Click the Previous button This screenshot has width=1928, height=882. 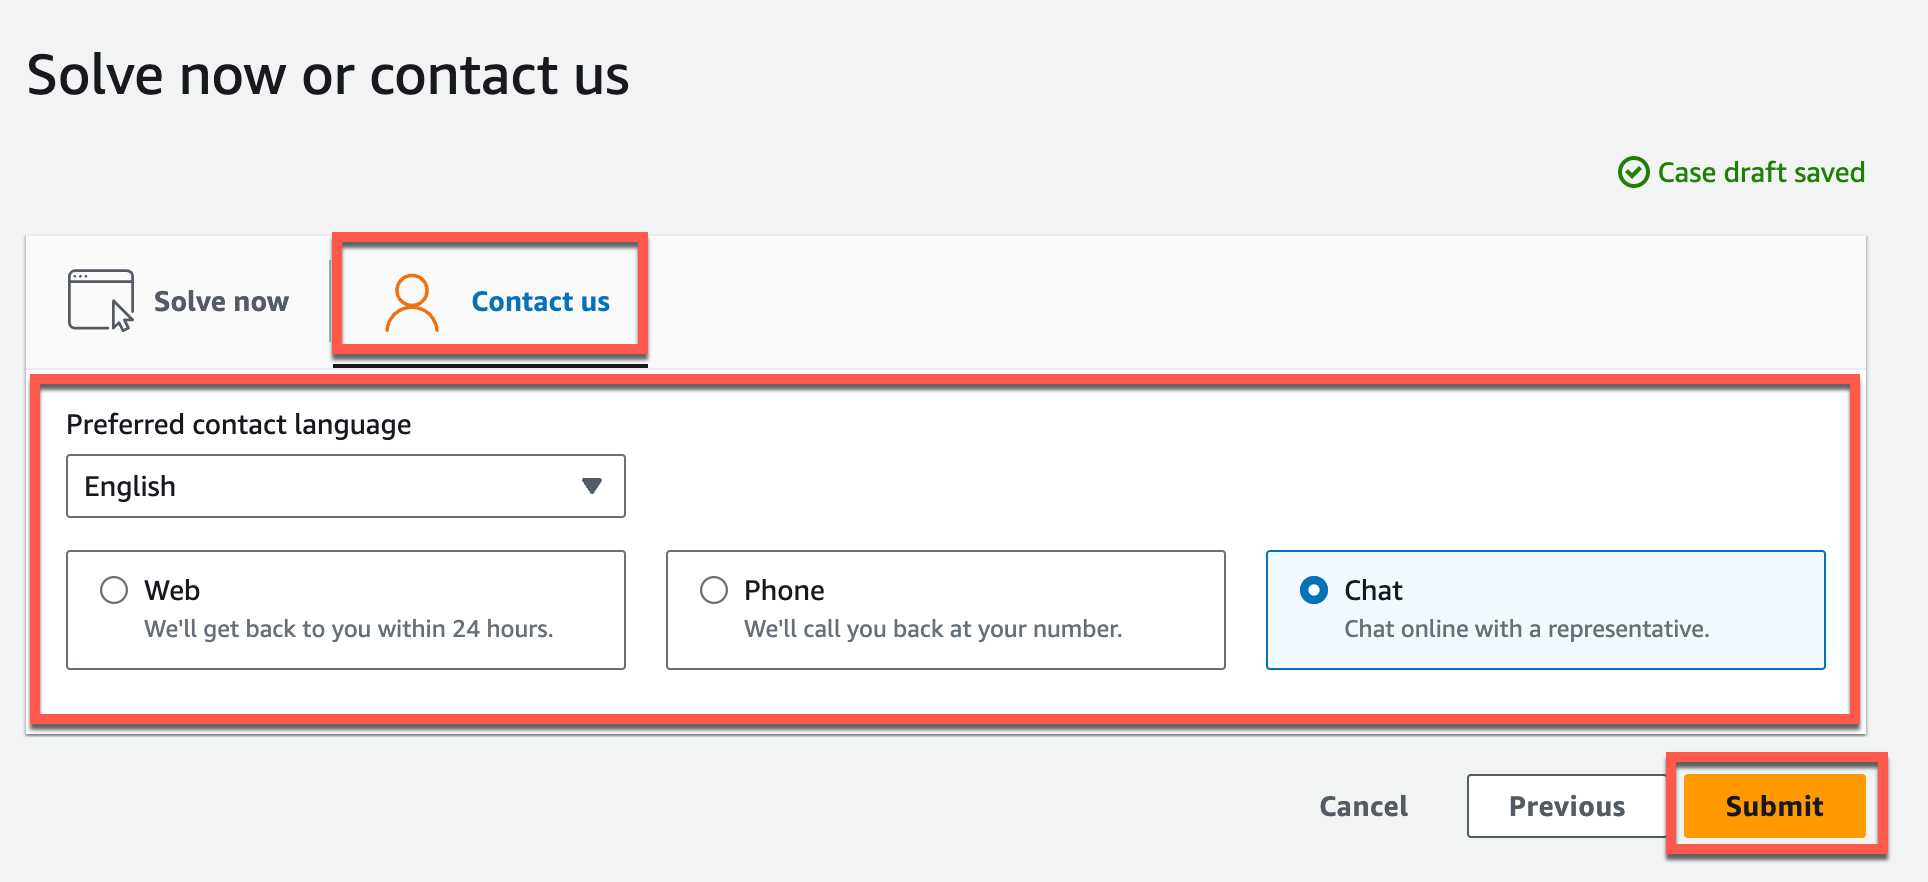coord(1565,806)
